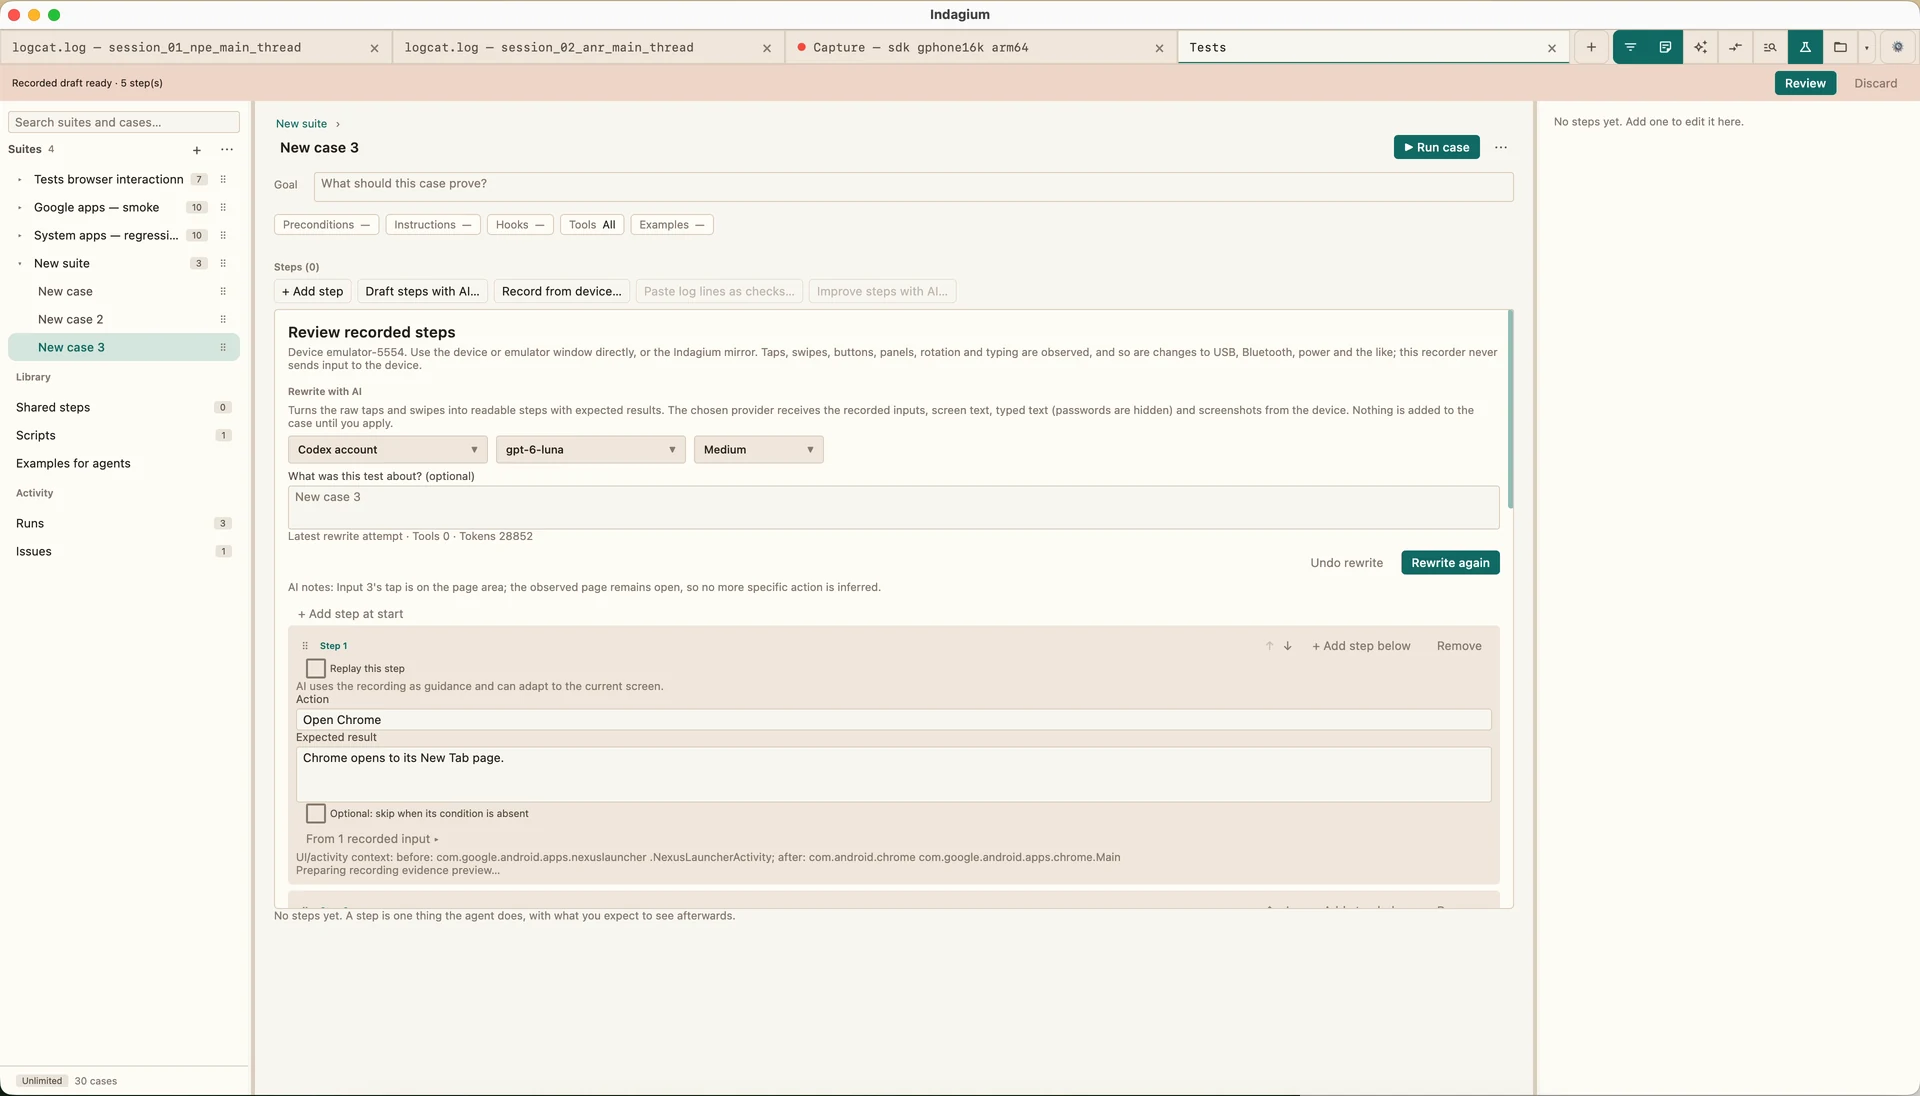Open the settings gear icon in toolbar
The image size is (1920, 1096).
coord(1898,47)
